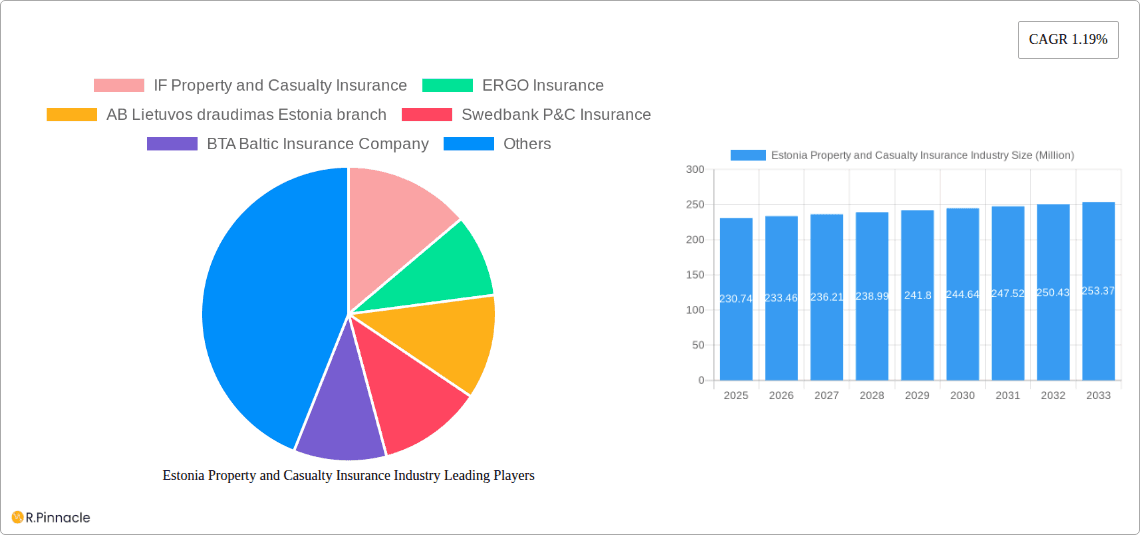The image size is (1140, 535).
Task: Click the 2028 bar showing 238.99
Action: tap(872, 296)
